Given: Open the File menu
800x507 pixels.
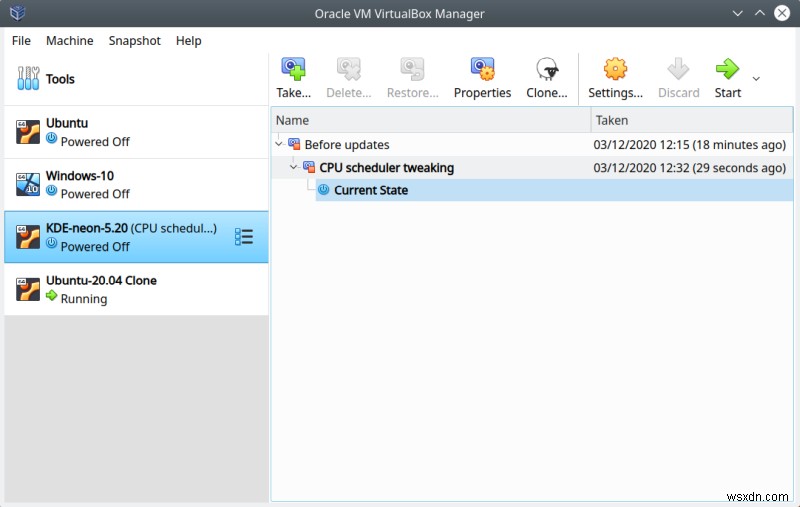Looking at the screenshot, I should 21,40.
